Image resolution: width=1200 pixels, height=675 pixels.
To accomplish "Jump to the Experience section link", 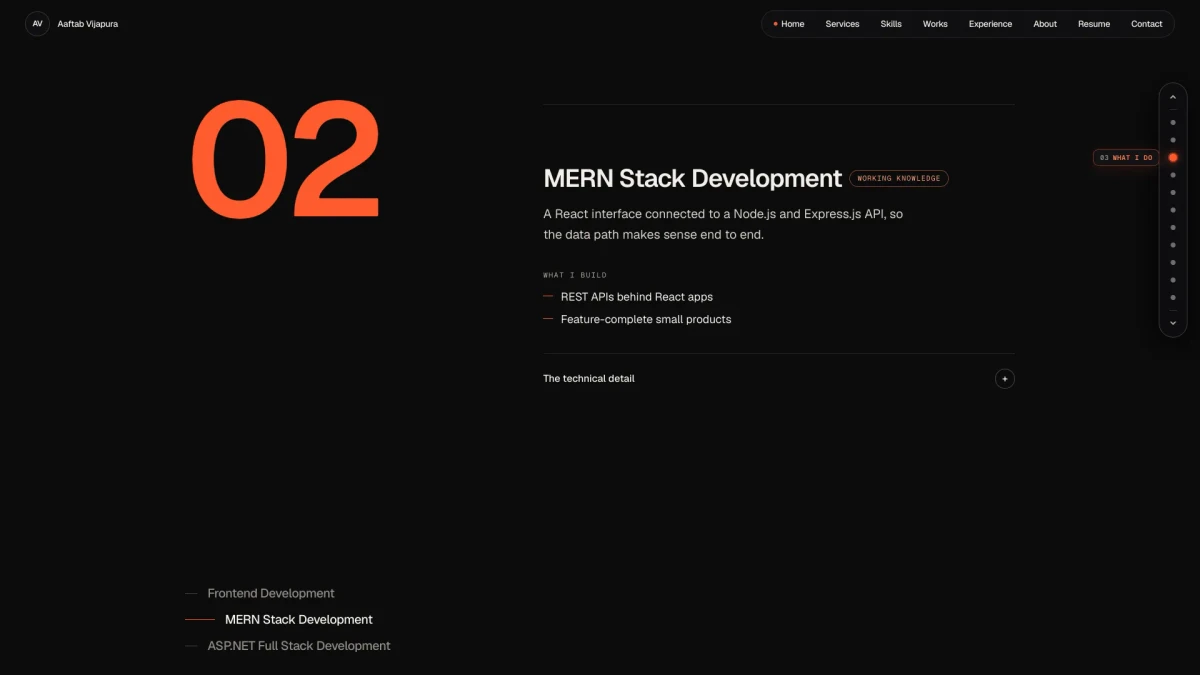I will (990, 24).
